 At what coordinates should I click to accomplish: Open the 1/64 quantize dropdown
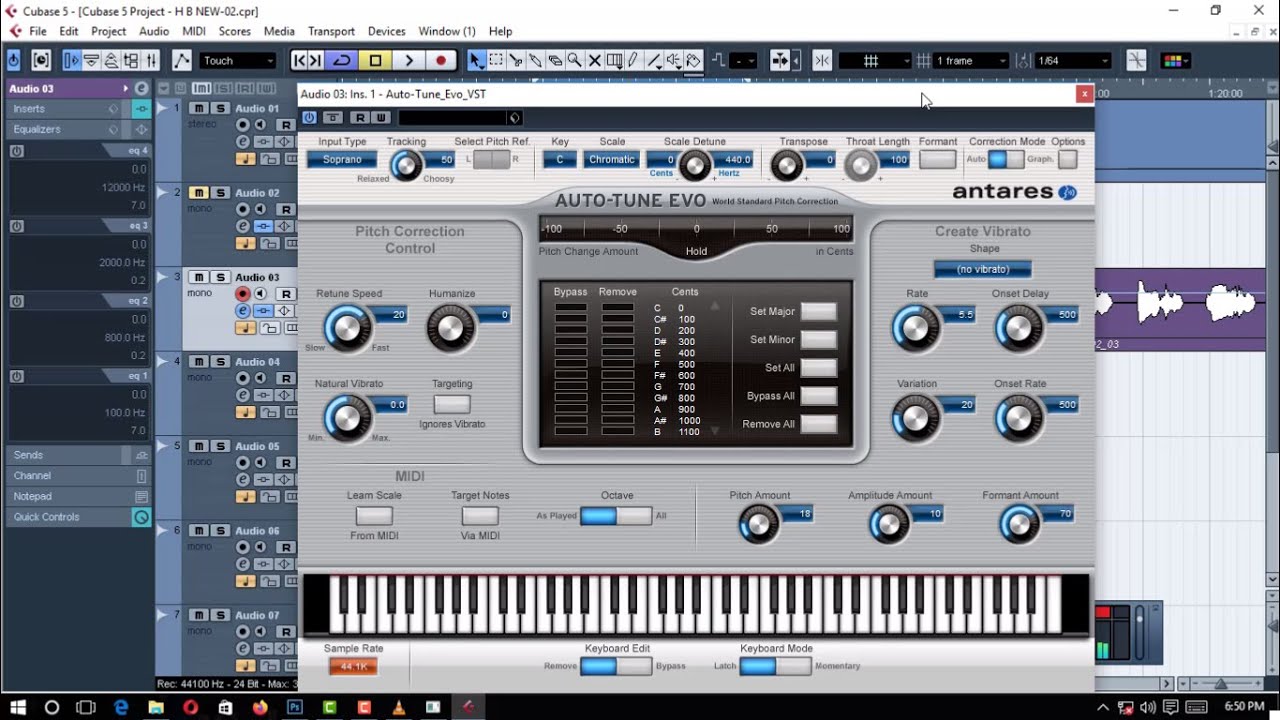pos(1073,61)
